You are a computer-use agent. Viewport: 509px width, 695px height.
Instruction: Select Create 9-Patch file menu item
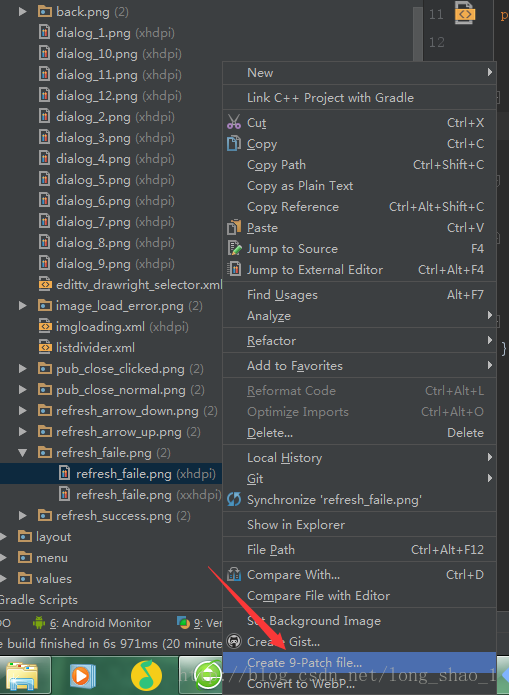359,662
